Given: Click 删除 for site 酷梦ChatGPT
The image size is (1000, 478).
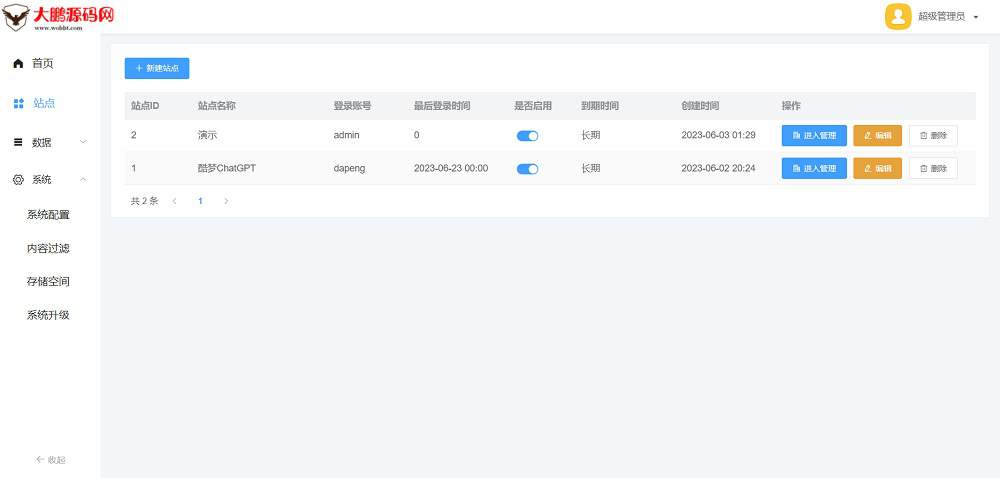Looking at the screenshot, I should [x=933, y=168].
